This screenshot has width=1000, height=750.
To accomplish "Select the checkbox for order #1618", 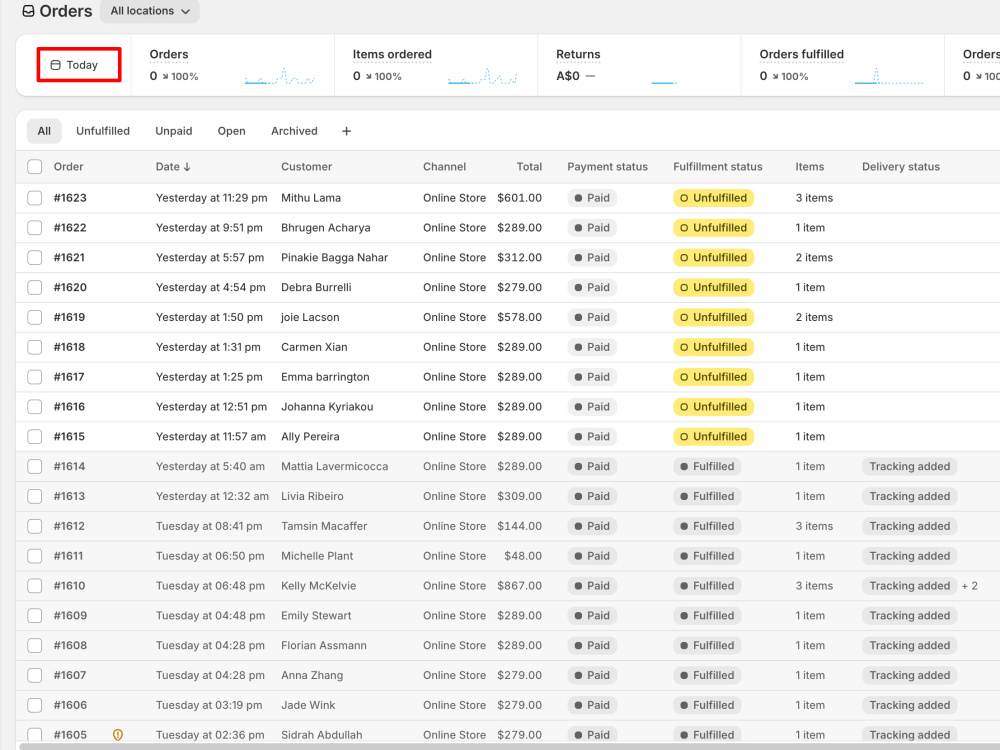I will tap(35, 347).
